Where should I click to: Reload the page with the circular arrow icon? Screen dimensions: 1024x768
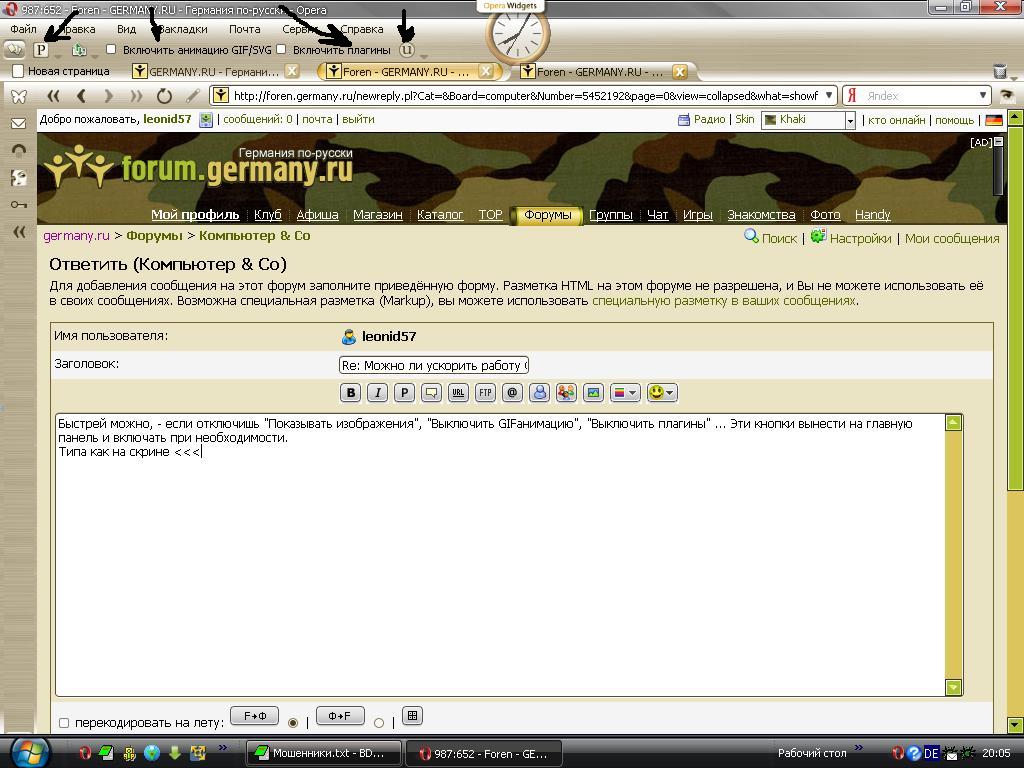tap(164, 96)
